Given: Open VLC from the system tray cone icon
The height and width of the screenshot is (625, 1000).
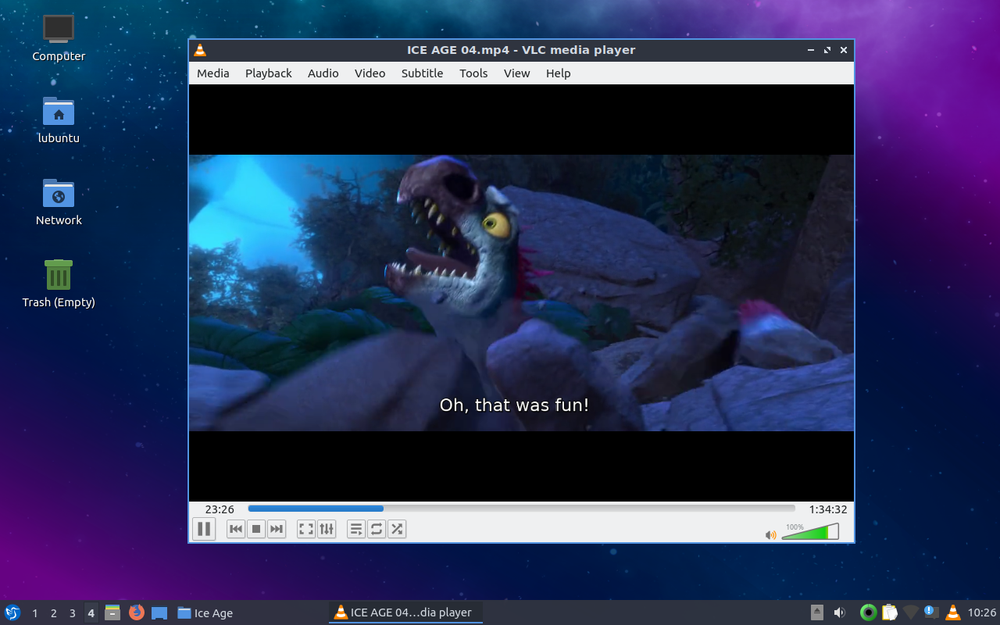Looking at the screenshot, I should point(952,612).
